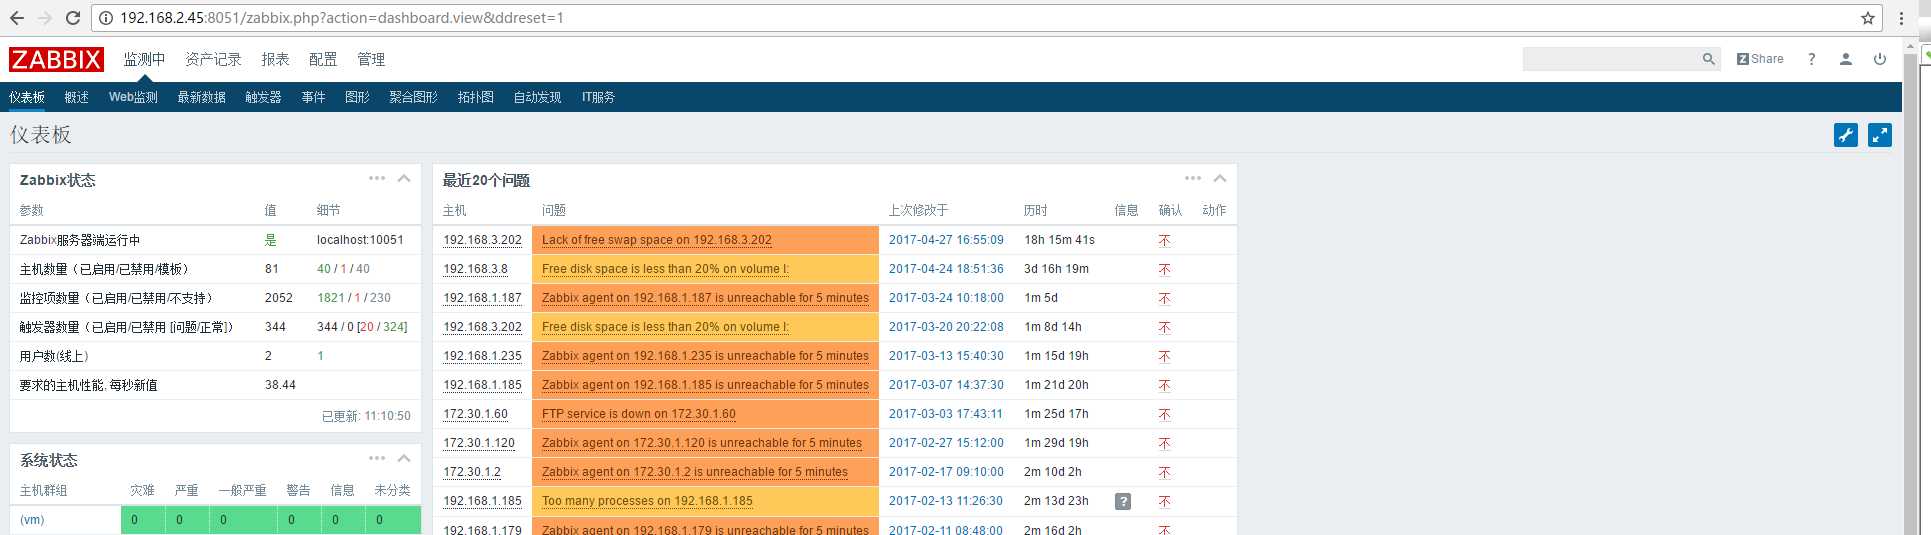Open the 监测中 main menu
1931x535 pixels.
tap(144, 59)
